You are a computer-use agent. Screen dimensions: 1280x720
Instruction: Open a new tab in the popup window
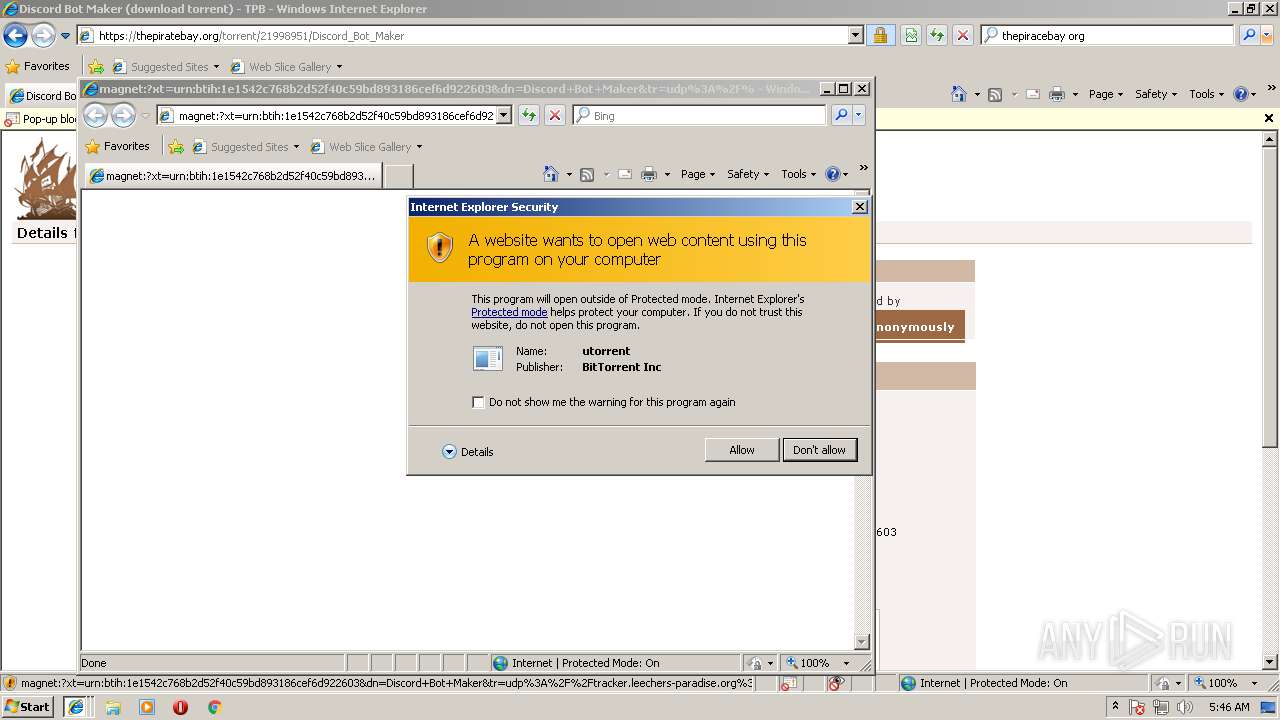pyautogui.click(x=399, y=176)
